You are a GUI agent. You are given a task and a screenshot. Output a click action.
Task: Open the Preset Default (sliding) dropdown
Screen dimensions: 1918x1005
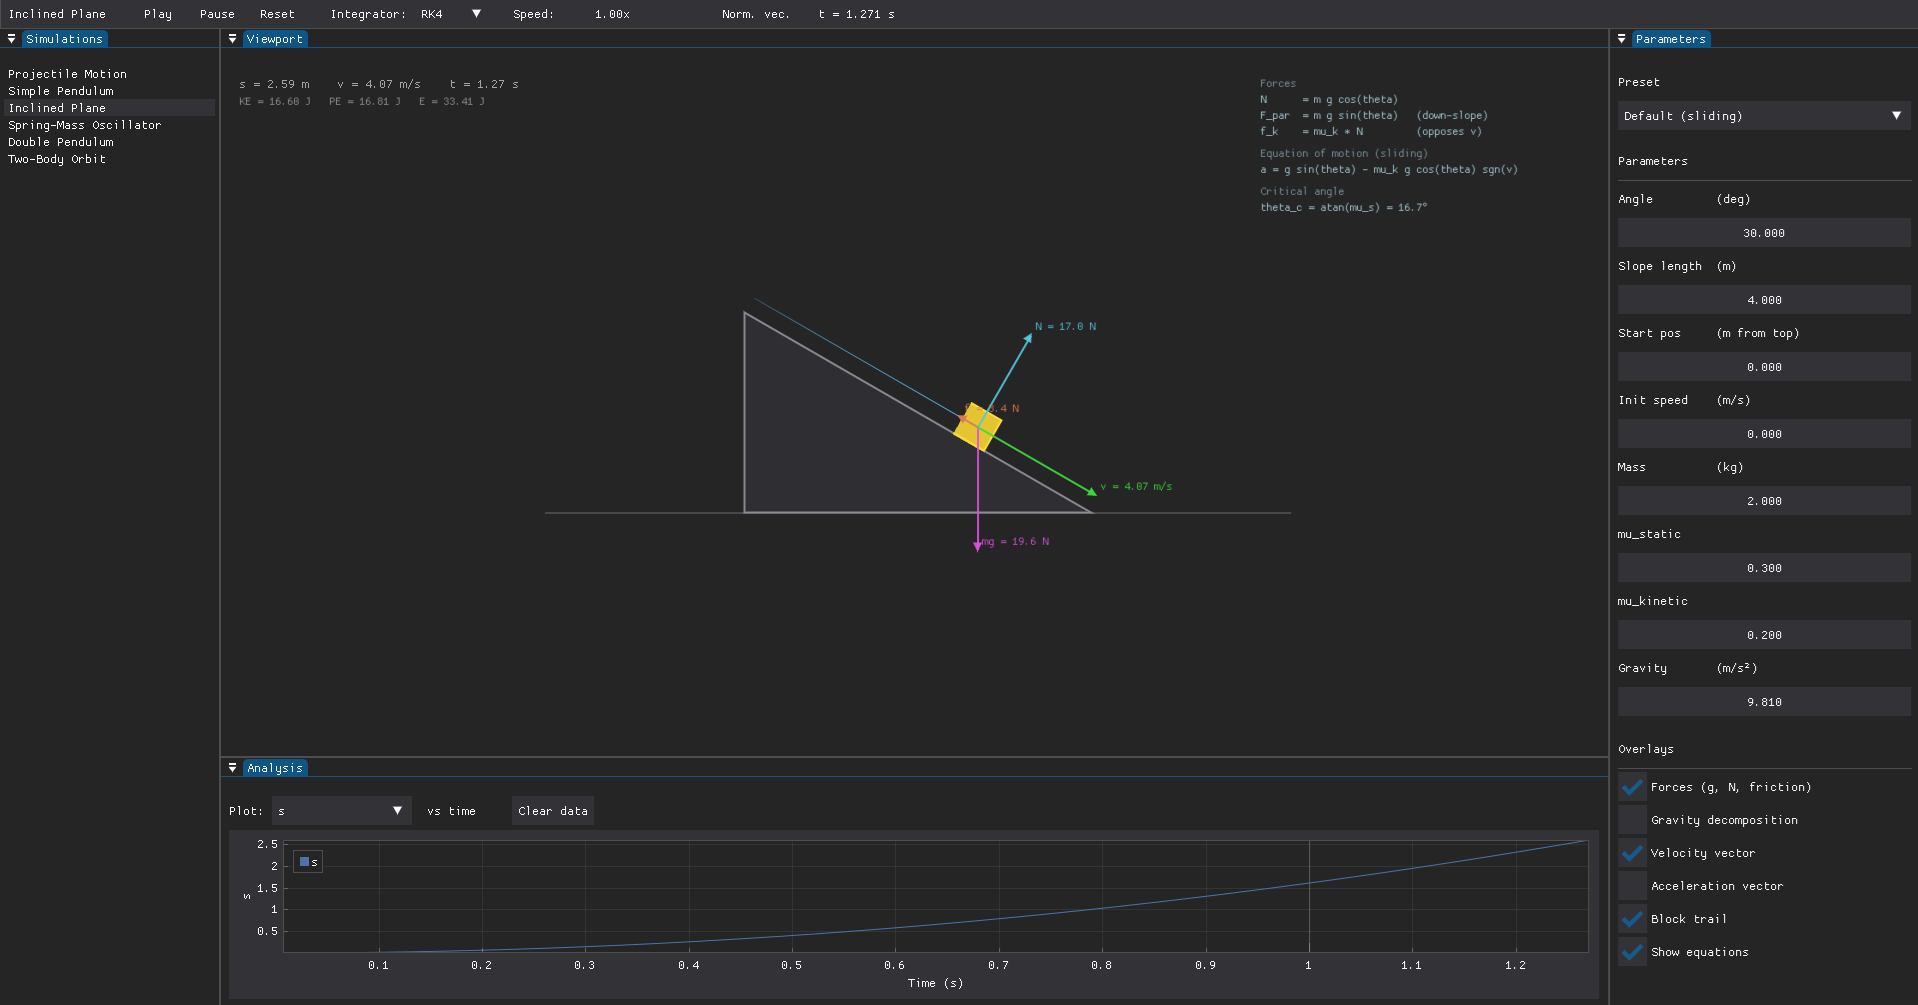point(1764,116)
